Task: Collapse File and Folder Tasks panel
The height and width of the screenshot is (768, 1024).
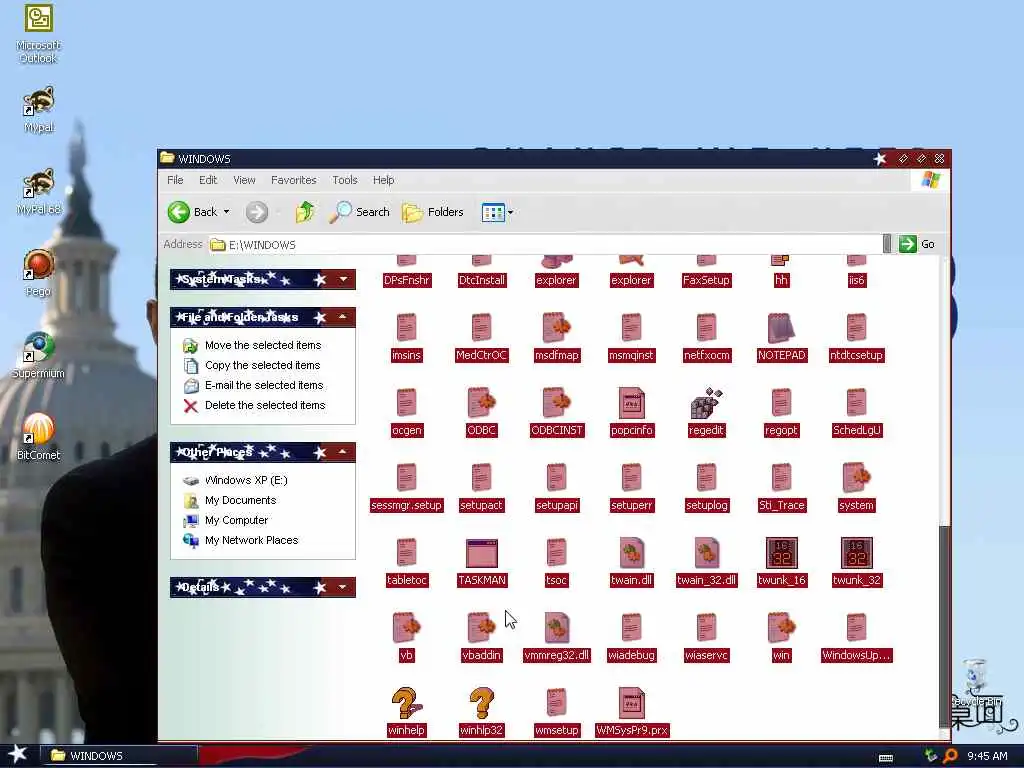Action: click(x=343, y=317)
